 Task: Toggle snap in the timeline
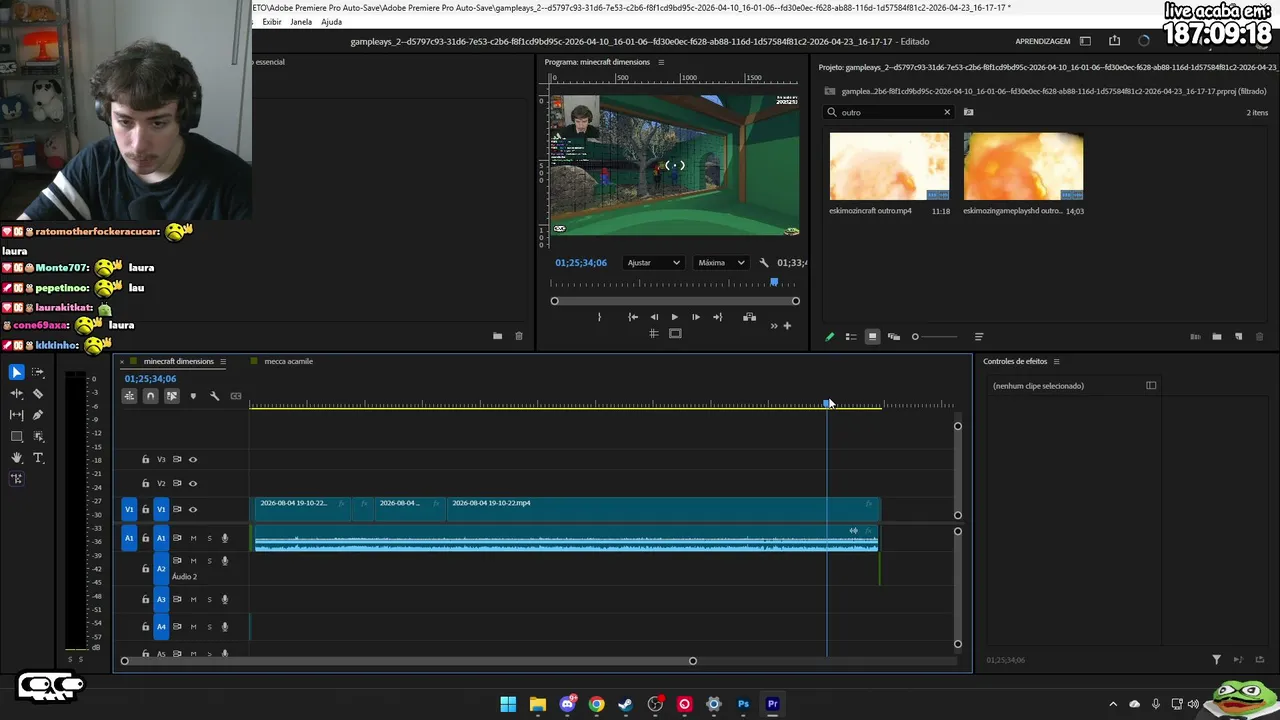pos(150,396)
